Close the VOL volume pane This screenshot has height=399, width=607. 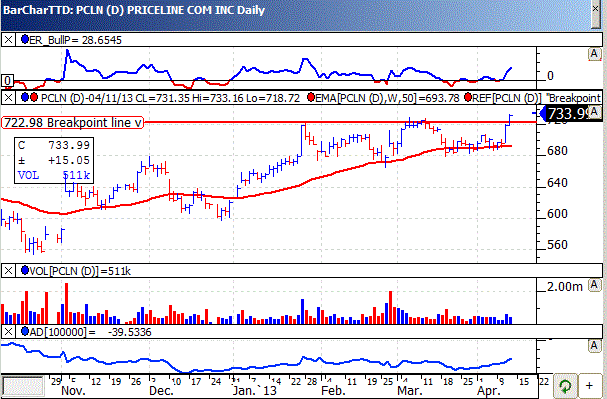coord(8,271)
